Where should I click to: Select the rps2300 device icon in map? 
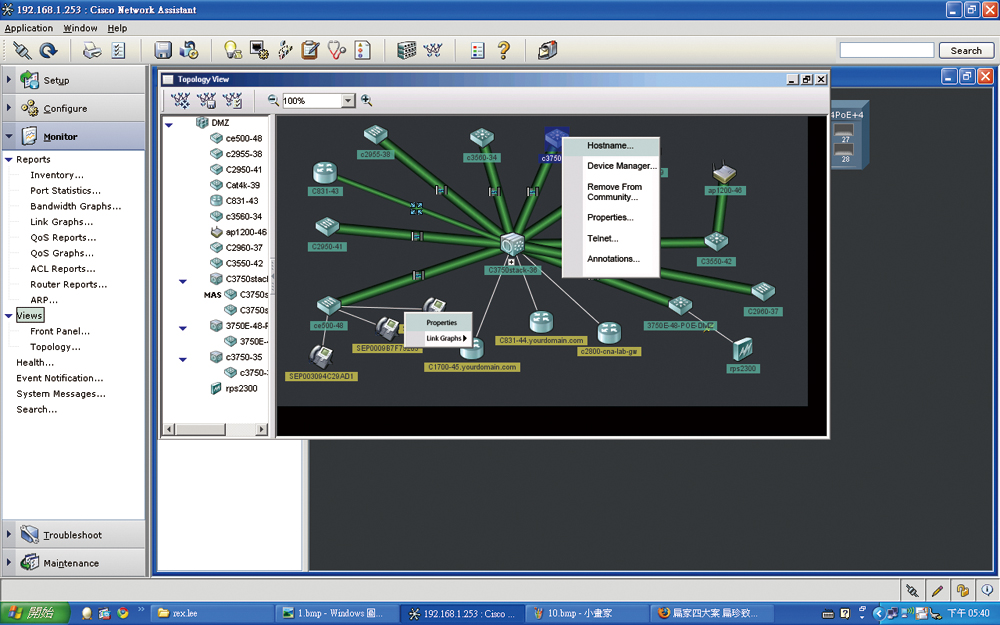click(743, 350)
